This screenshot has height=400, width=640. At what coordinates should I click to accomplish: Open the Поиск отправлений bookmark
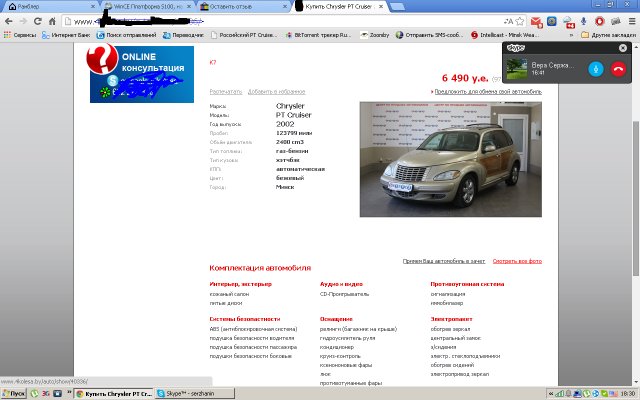tap(127, 35)
